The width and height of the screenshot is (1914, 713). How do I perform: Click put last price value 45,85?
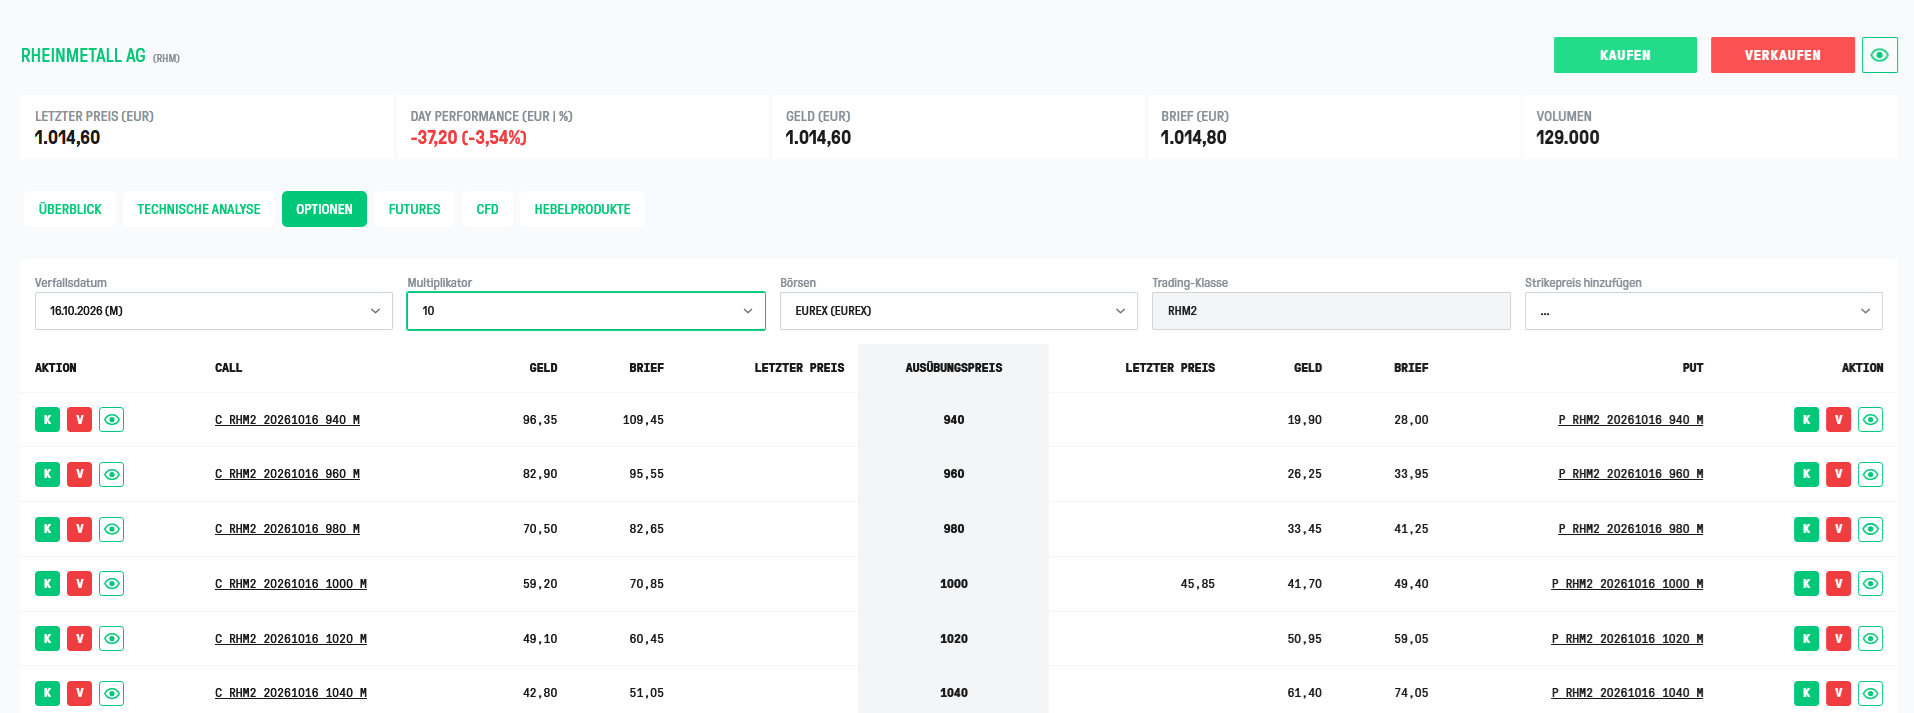tap(1197, 584)
